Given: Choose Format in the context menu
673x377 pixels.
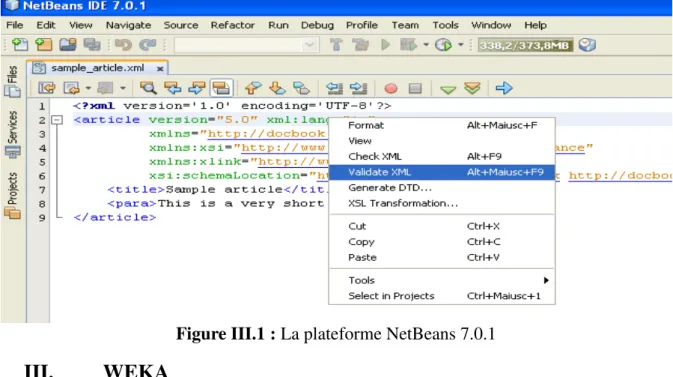Looking at the screenshot, I should (442, 125).
